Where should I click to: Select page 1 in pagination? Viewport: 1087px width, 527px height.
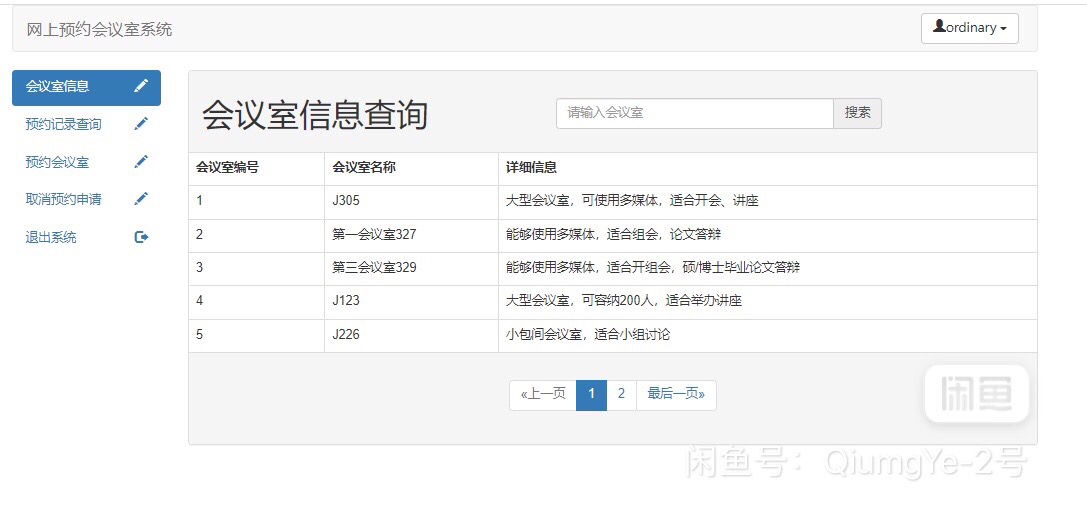pyautogui.click(x=591, y=394)
